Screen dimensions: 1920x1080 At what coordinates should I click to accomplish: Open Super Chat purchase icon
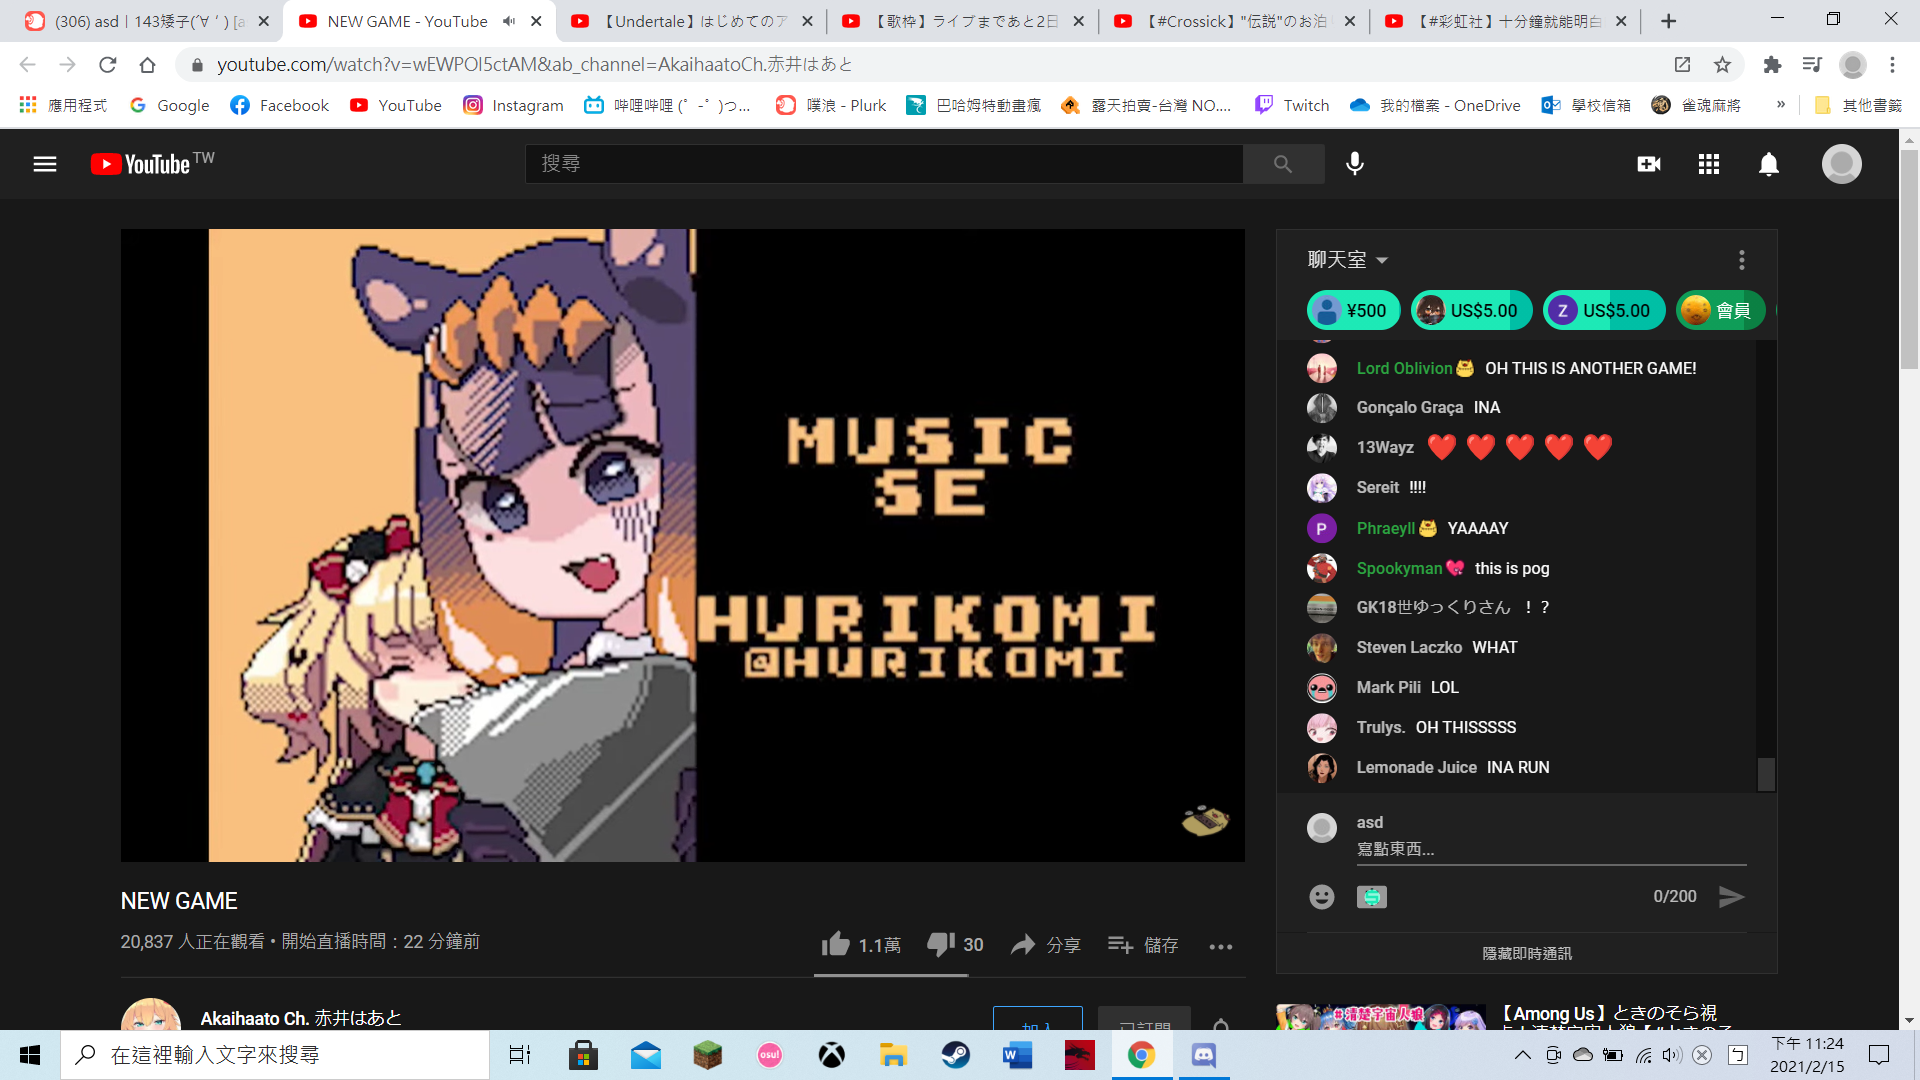1372,897
